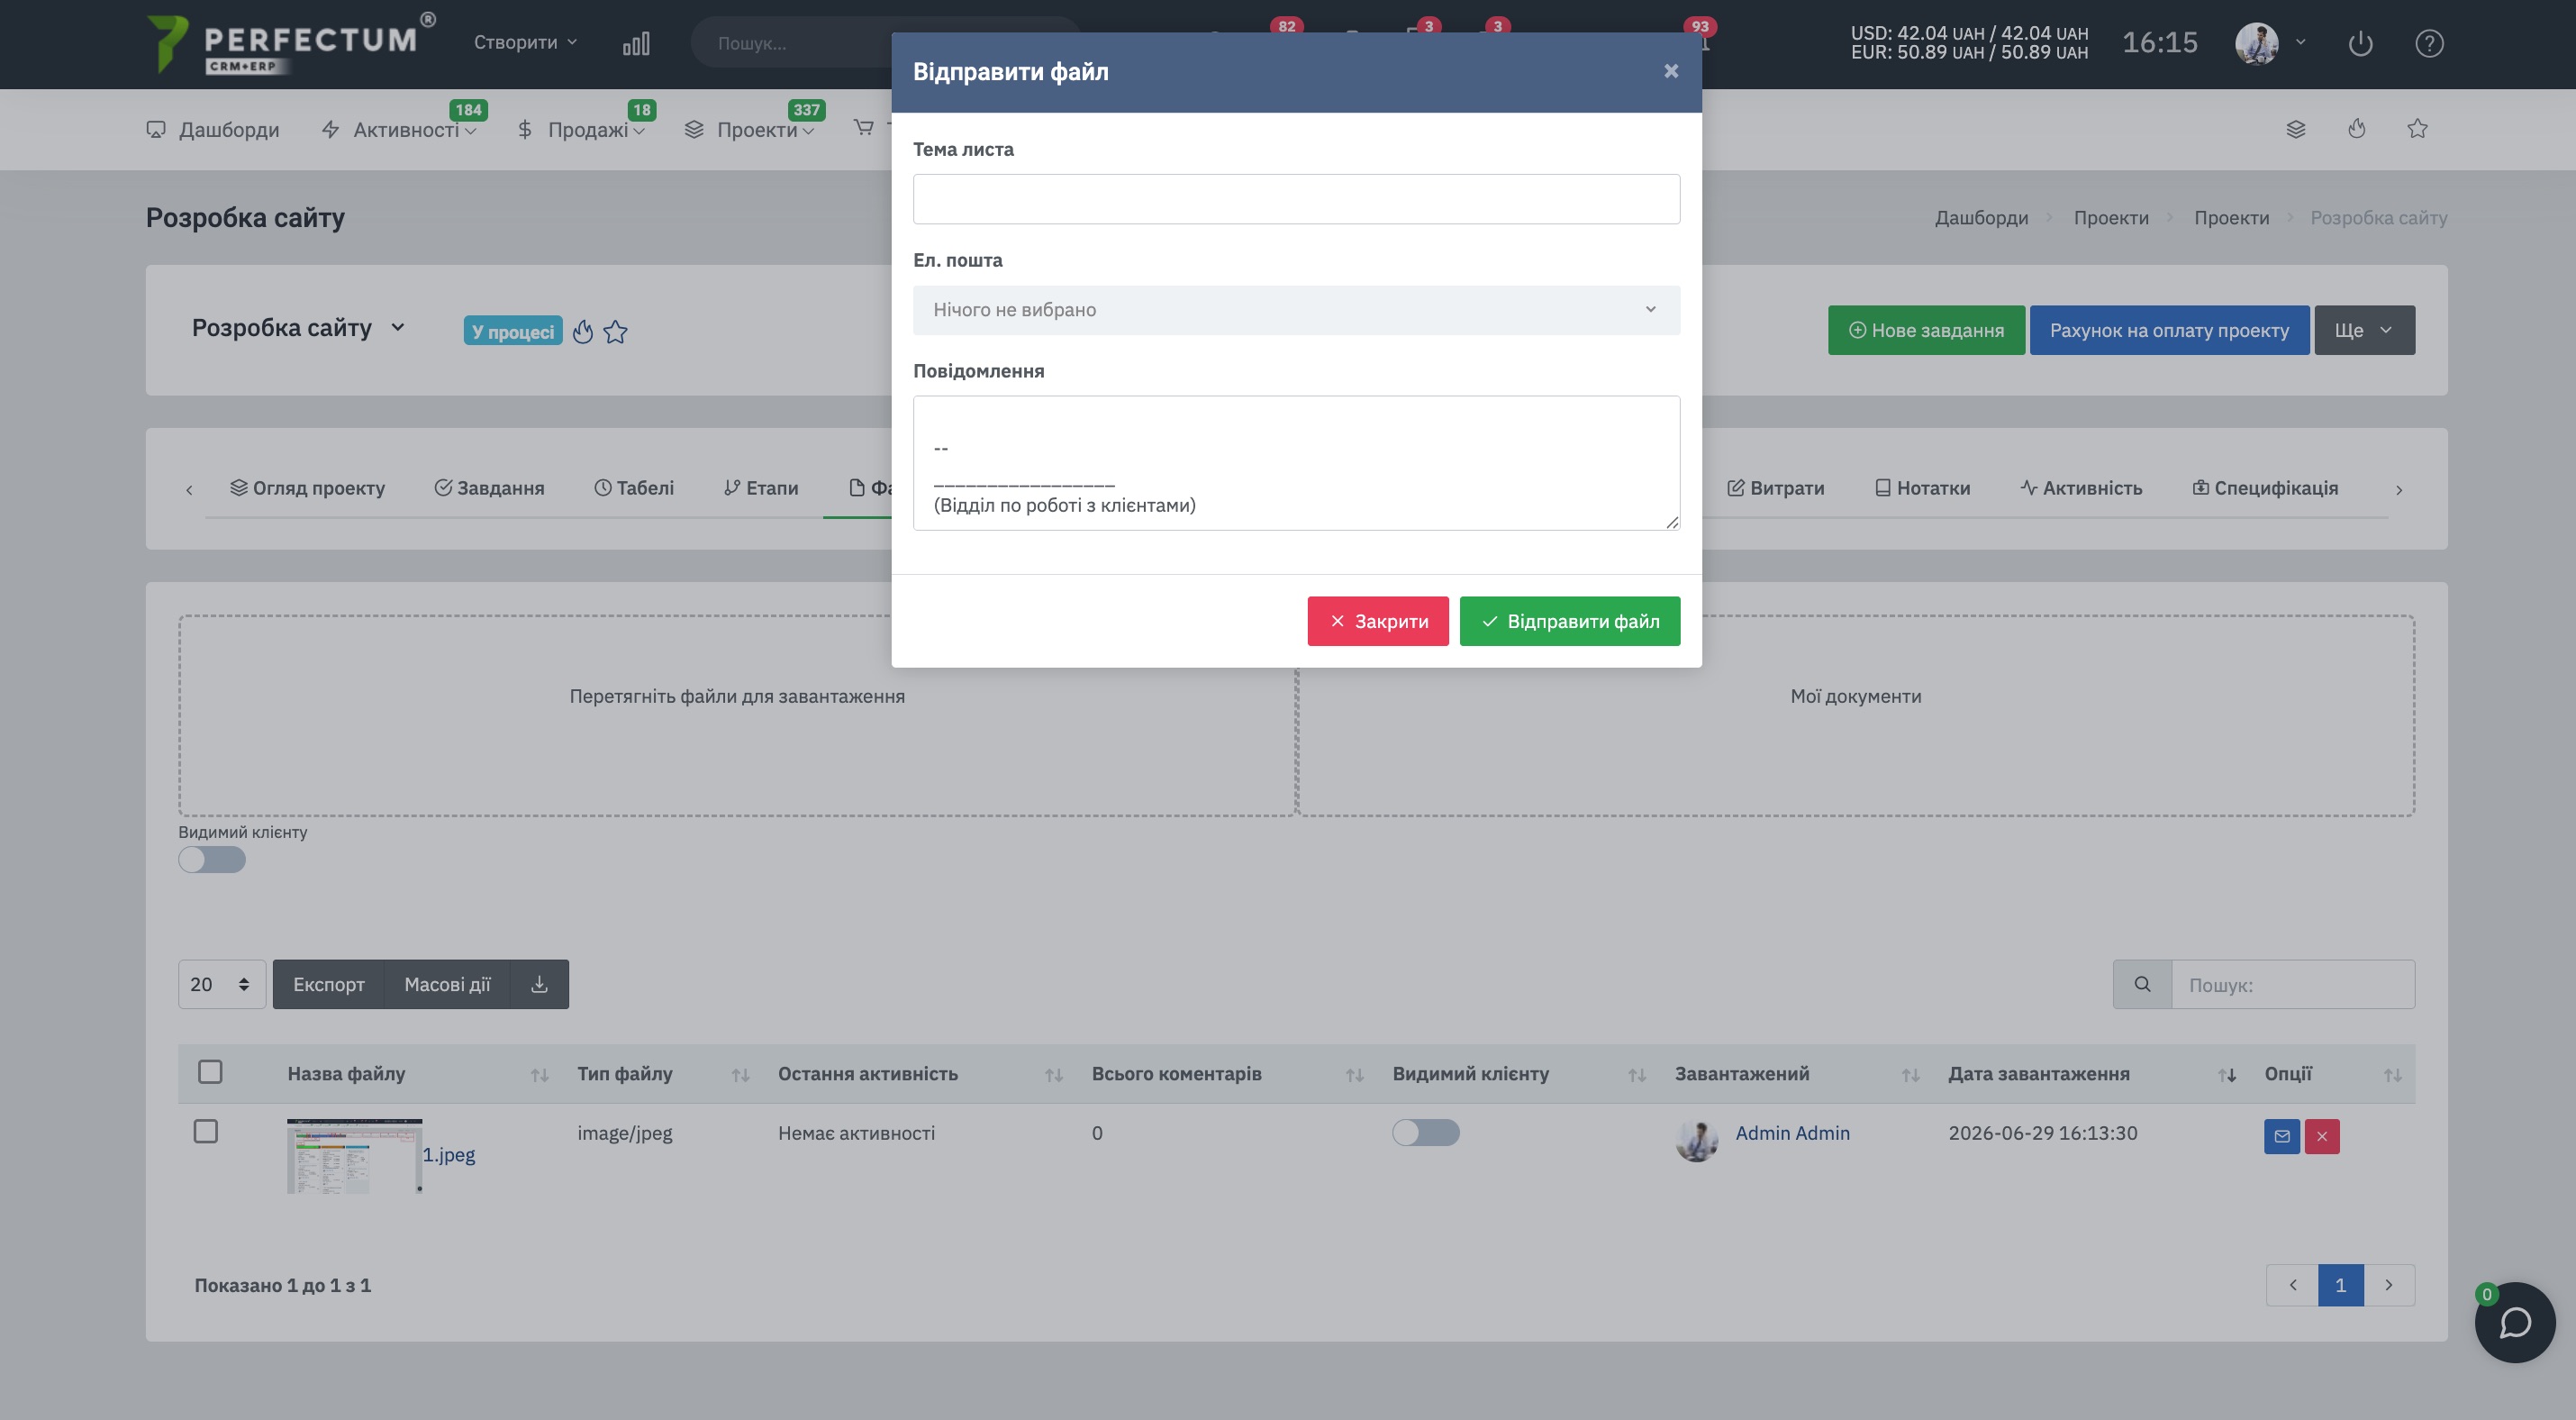Switch to Огляд проекту tab

tap(307, 488)
